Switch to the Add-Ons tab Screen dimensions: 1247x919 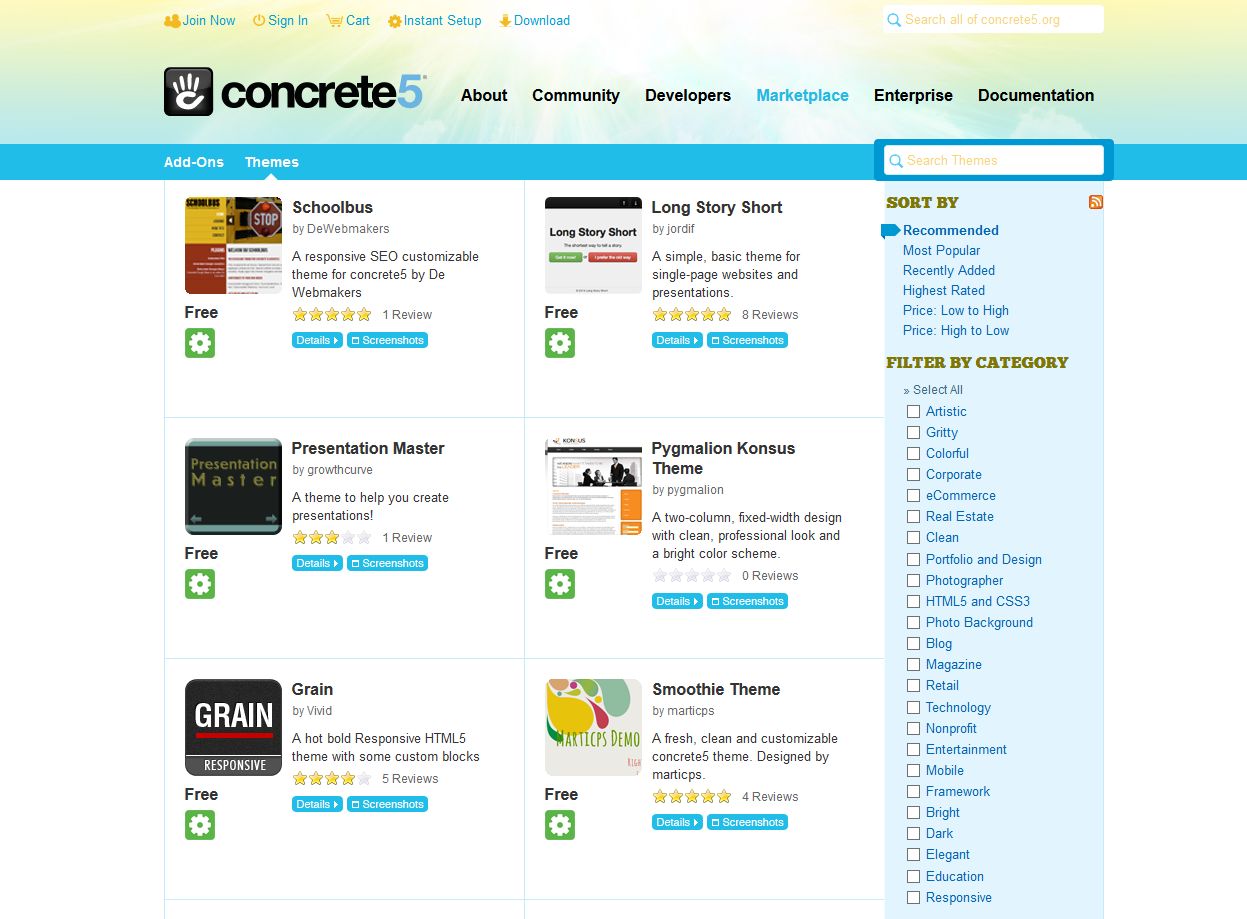(x=194, y=162)
